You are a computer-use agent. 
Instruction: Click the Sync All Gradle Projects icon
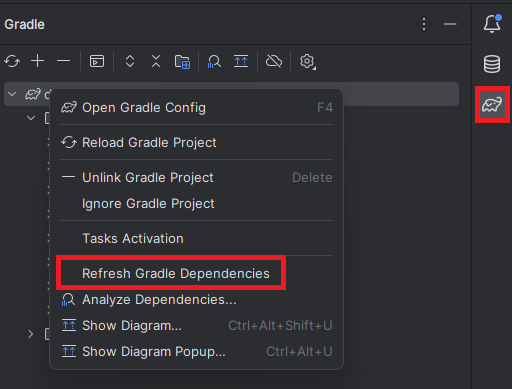click(x=12, y=61)
